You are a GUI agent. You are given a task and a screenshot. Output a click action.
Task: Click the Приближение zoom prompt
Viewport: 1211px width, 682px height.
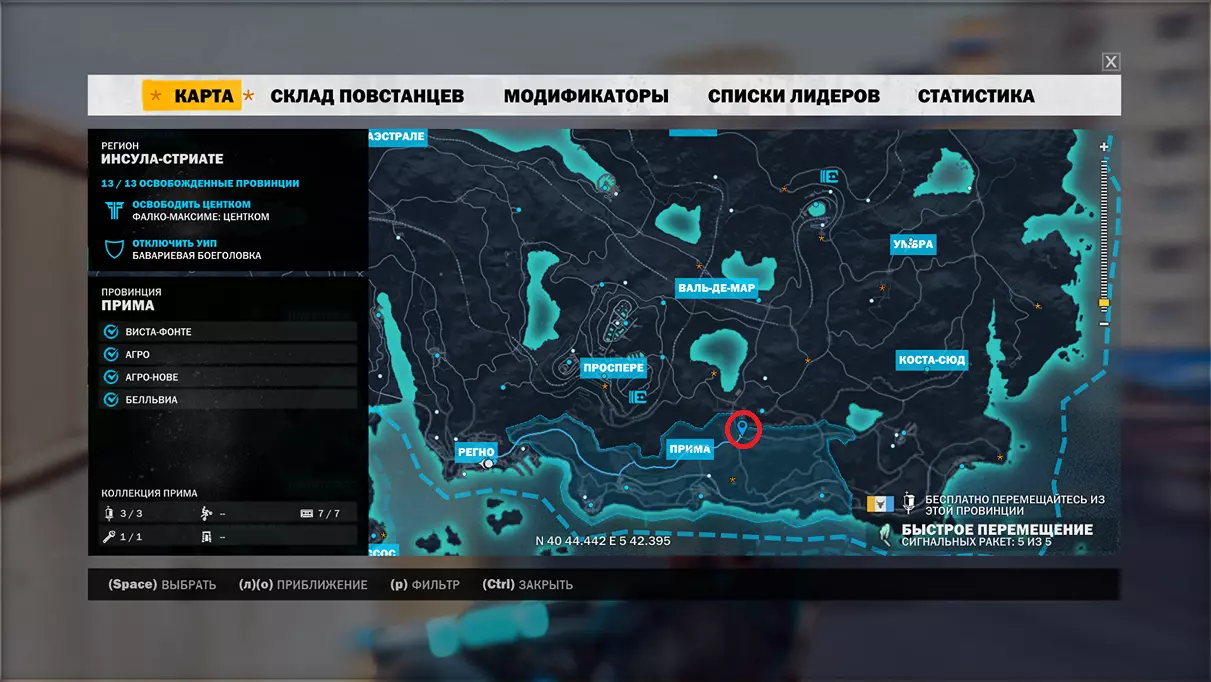coord(303,585)
